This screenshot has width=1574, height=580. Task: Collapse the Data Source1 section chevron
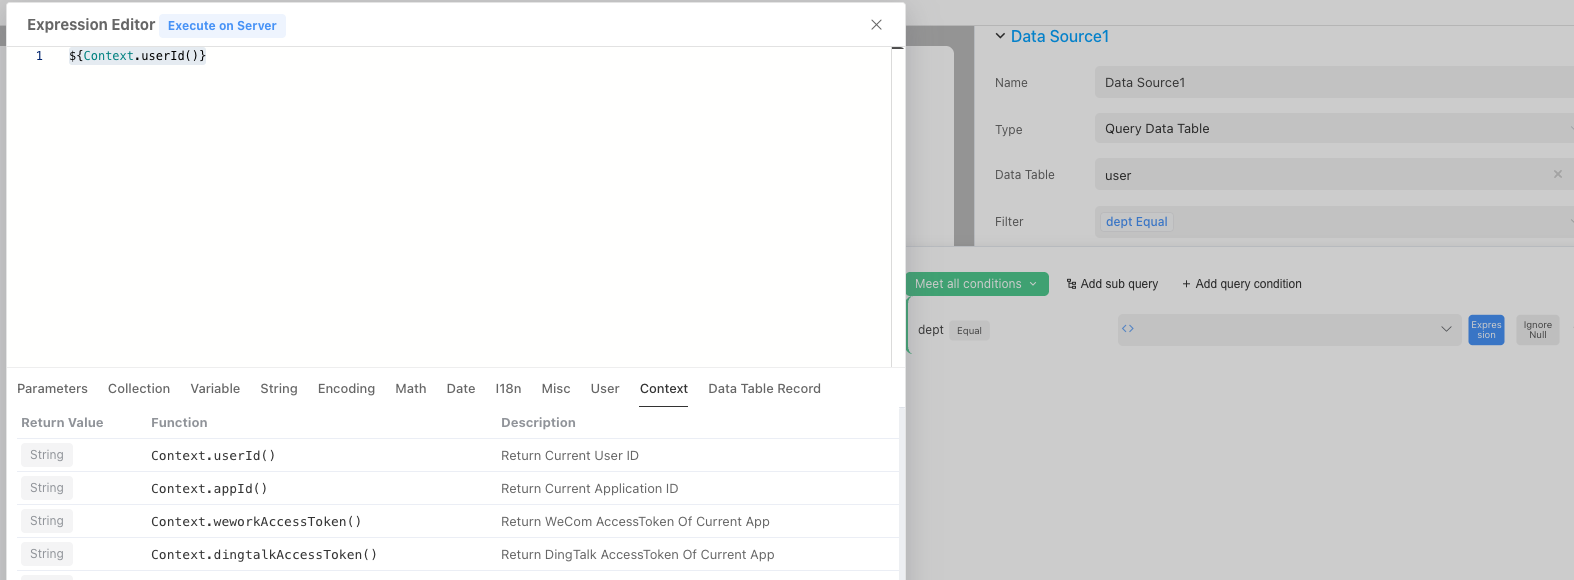coord(1000,36)
